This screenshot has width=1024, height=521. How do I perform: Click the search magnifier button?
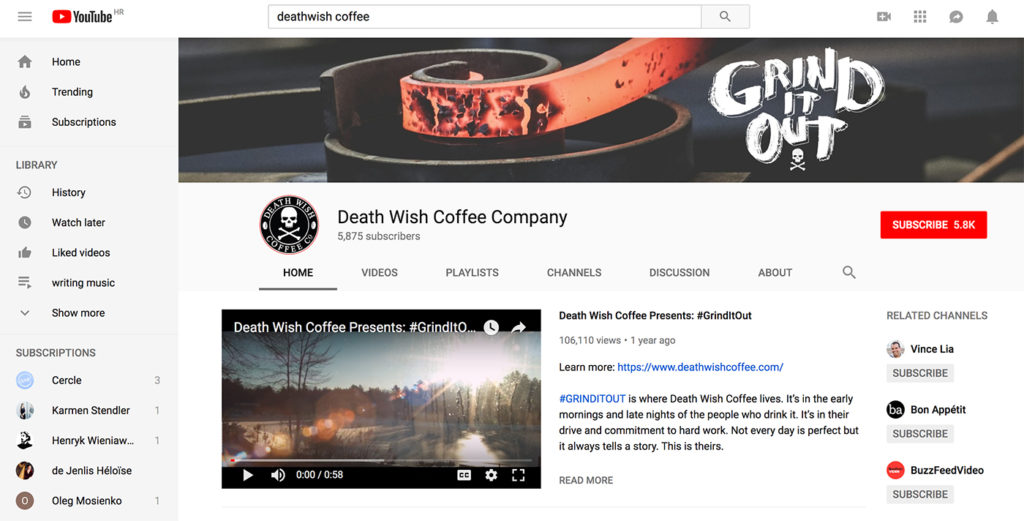tap(725, 16)
